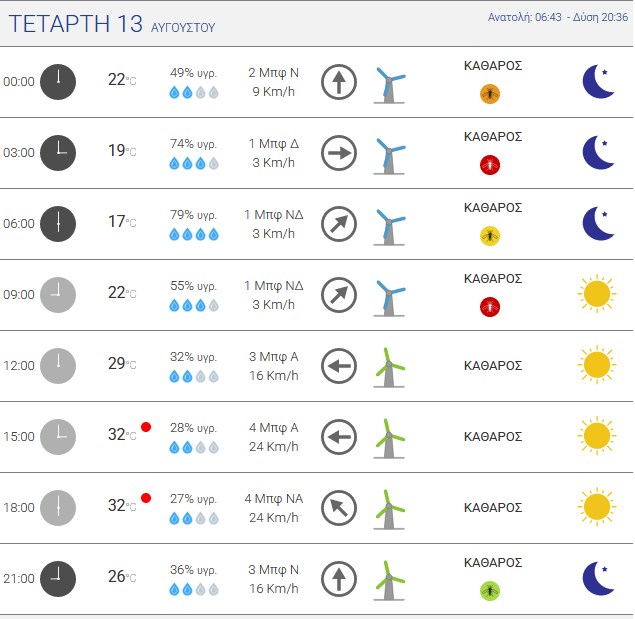Click the 4 Μπφ ΝΑ wind text at 18:00
Viewport: 635px width, 619px height.
(x=274, y=499)
